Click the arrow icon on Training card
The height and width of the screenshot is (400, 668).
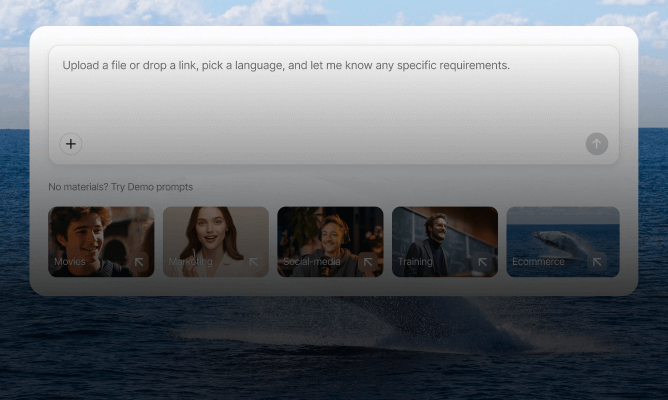(483, 262)
